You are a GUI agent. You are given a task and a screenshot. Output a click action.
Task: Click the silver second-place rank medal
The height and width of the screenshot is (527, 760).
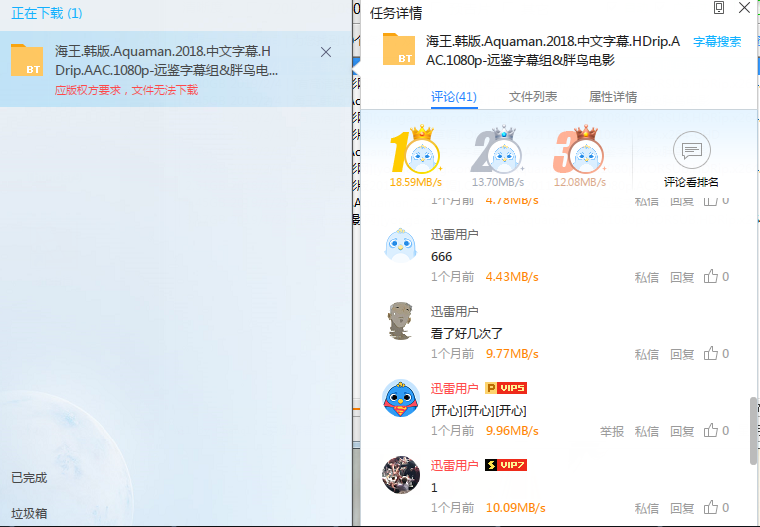pos(497,152)
